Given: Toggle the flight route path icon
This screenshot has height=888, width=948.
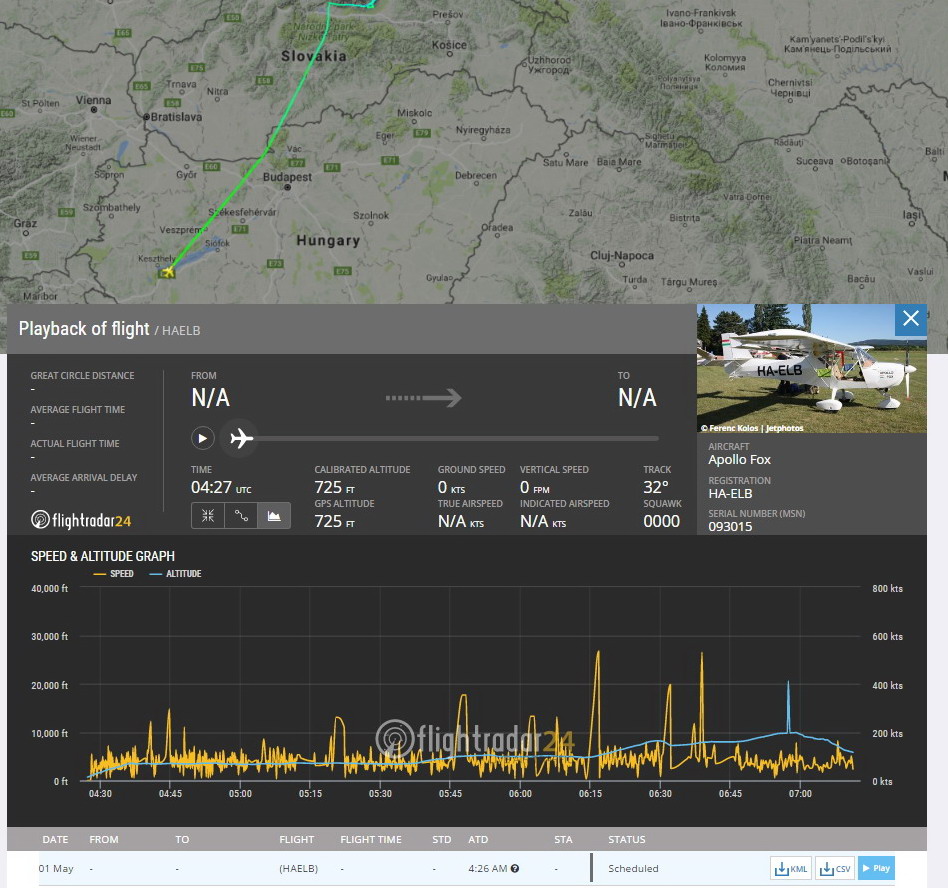Looking at the screenshot, I should (x=241, y=516).
